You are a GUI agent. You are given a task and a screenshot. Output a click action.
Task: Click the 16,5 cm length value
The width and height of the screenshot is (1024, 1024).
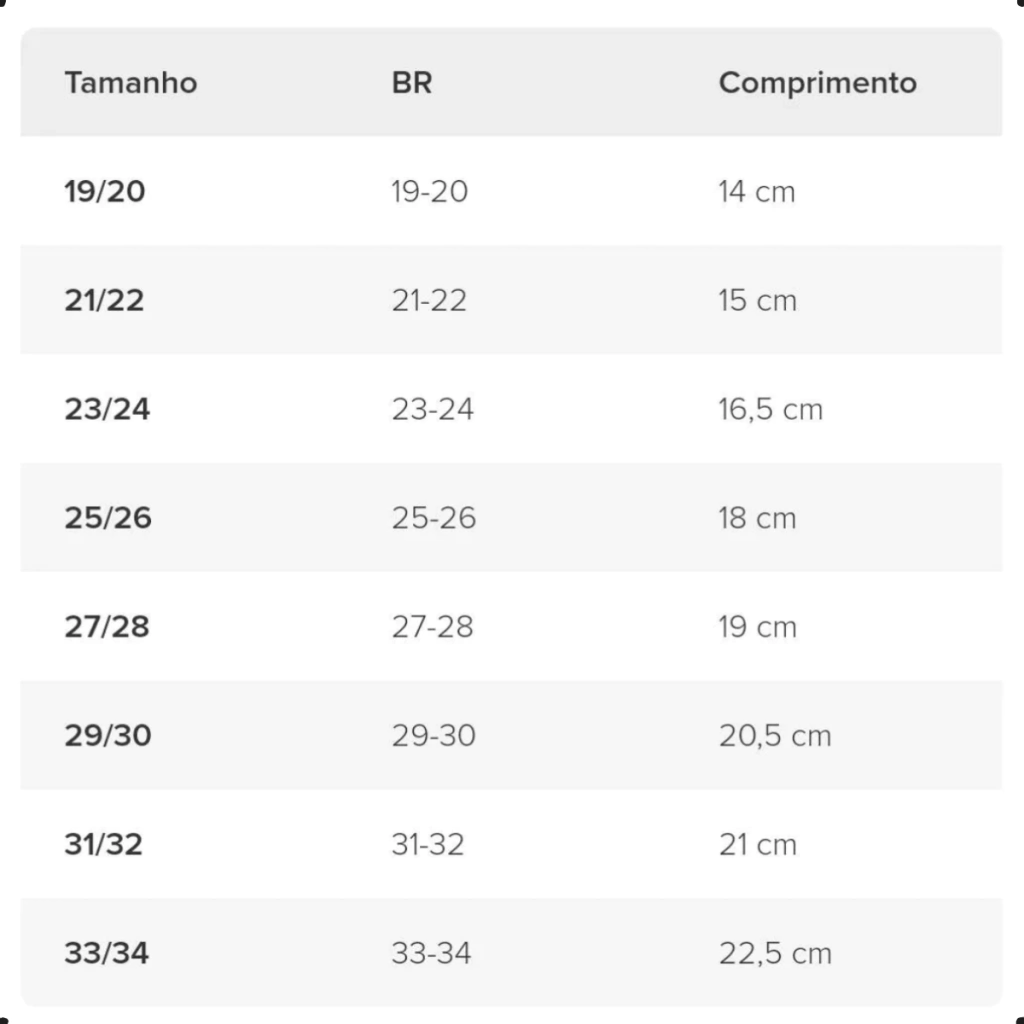(770, 409)
